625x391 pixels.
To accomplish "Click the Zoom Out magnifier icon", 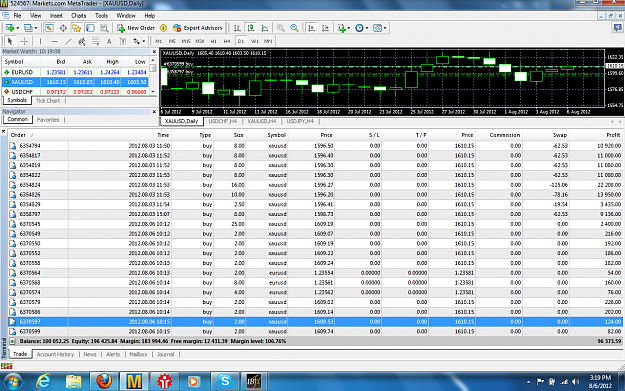I will click(x=294, y=28).
